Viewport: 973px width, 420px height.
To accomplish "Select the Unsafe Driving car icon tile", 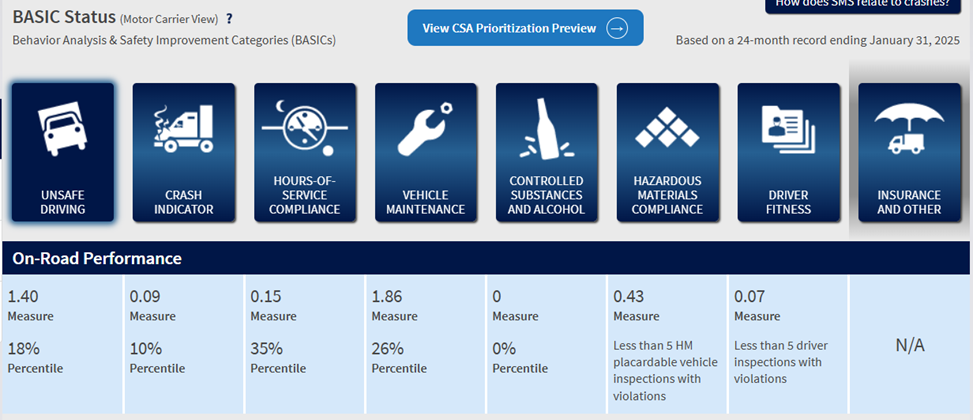I will pos(63,151).
